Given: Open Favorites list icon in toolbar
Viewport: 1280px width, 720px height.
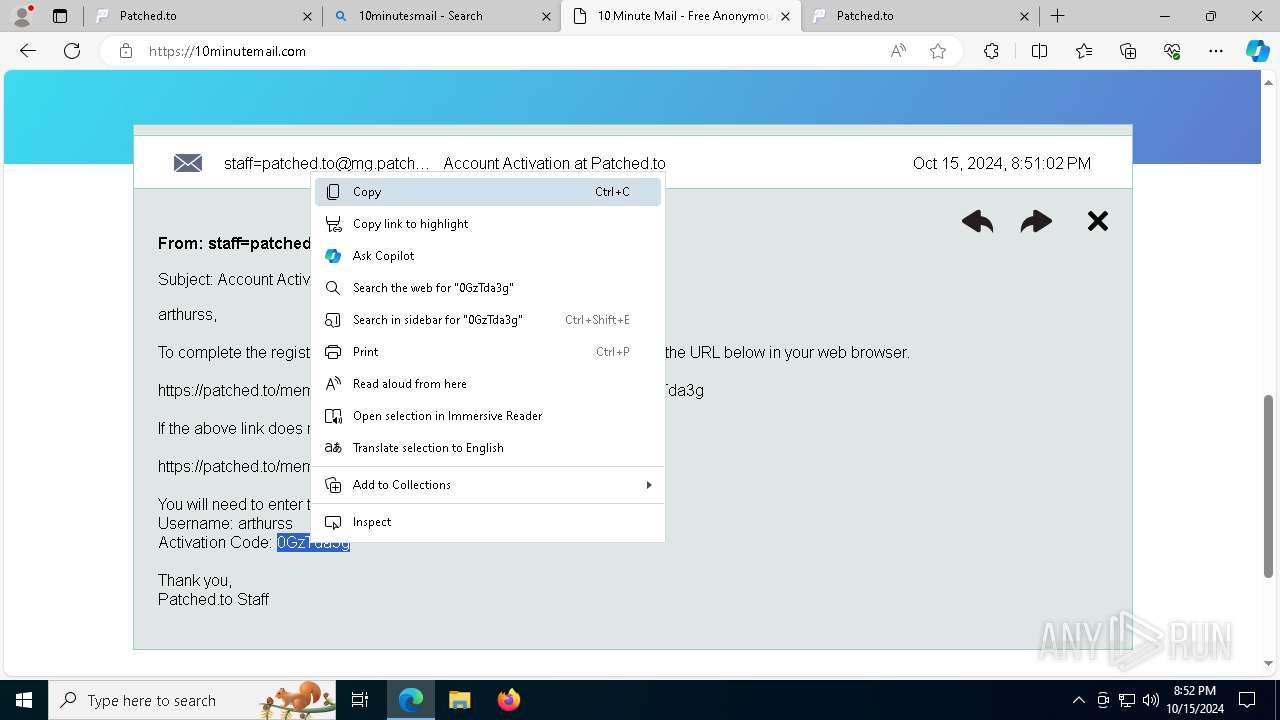Looking at the screenshot, I should coord(1084,51).
